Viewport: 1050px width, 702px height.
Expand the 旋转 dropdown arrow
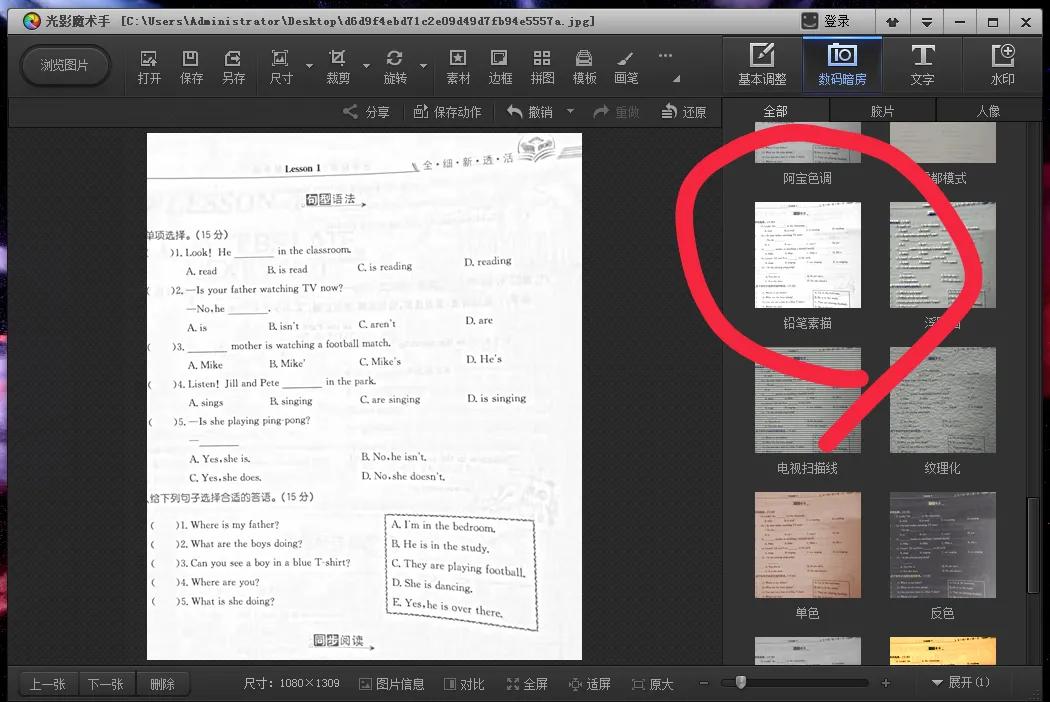(423, 66)
